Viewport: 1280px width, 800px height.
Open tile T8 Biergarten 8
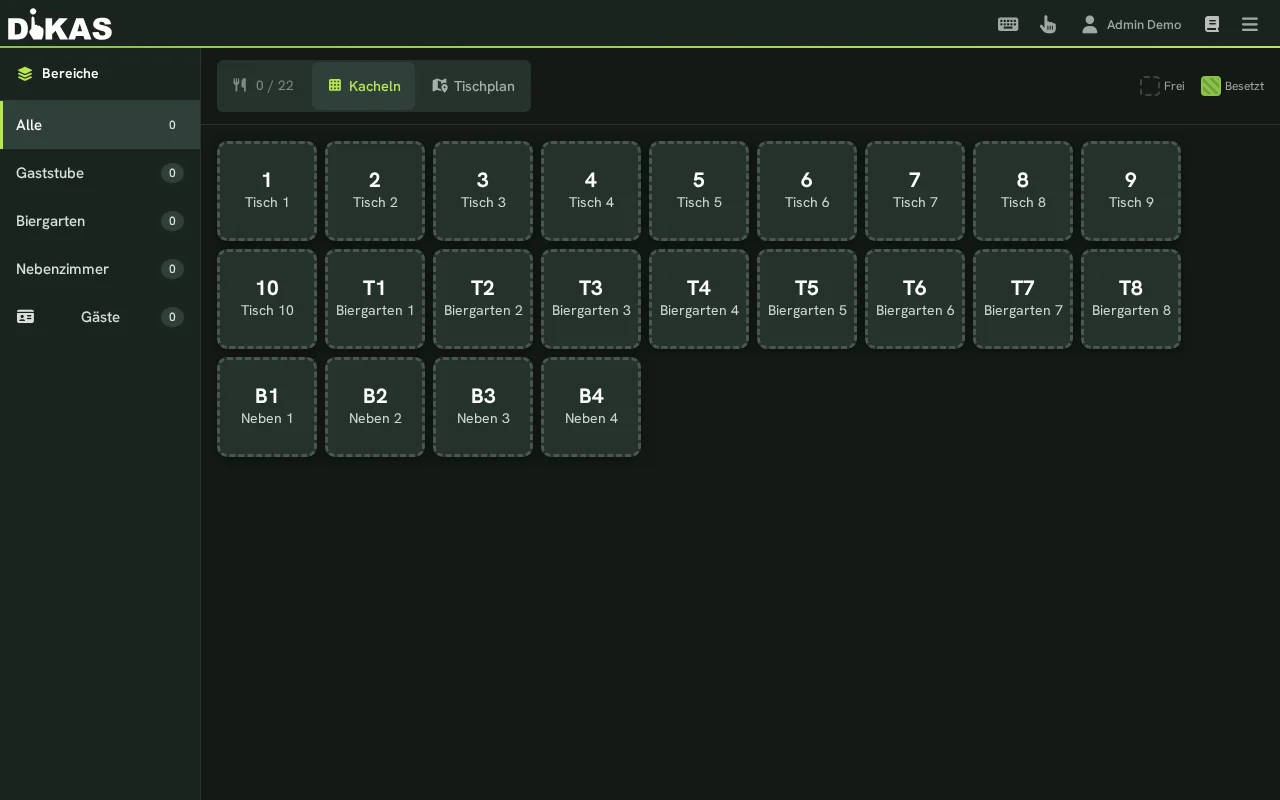click(1131, 299)
